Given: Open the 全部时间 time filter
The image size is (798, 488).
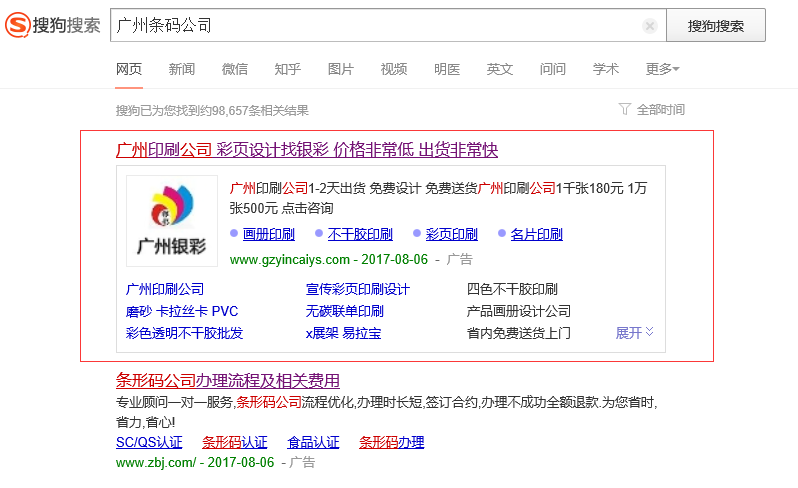Looking at the screenshot, I should point(652,109).
